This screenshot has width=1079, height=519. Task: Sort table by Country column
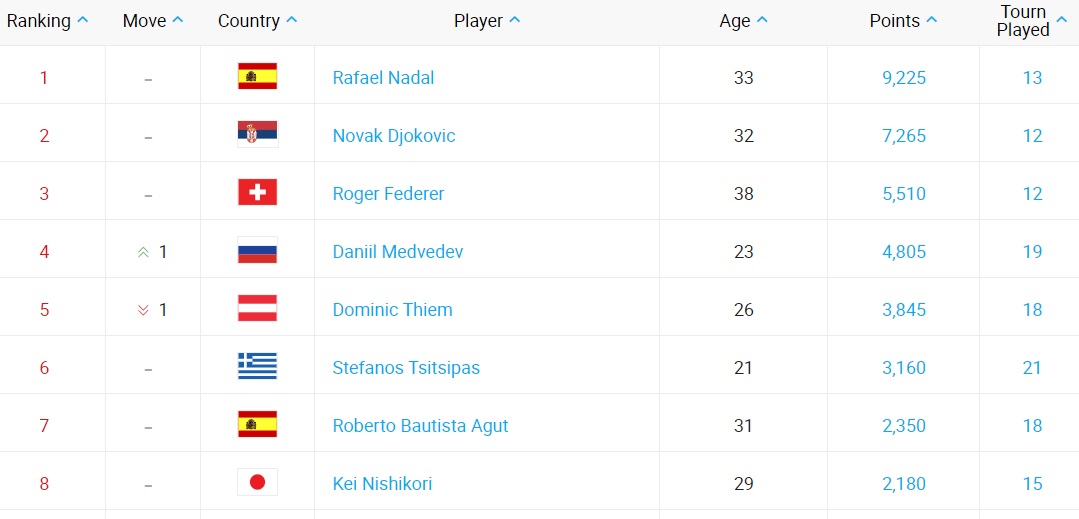(x=257, y=21)
